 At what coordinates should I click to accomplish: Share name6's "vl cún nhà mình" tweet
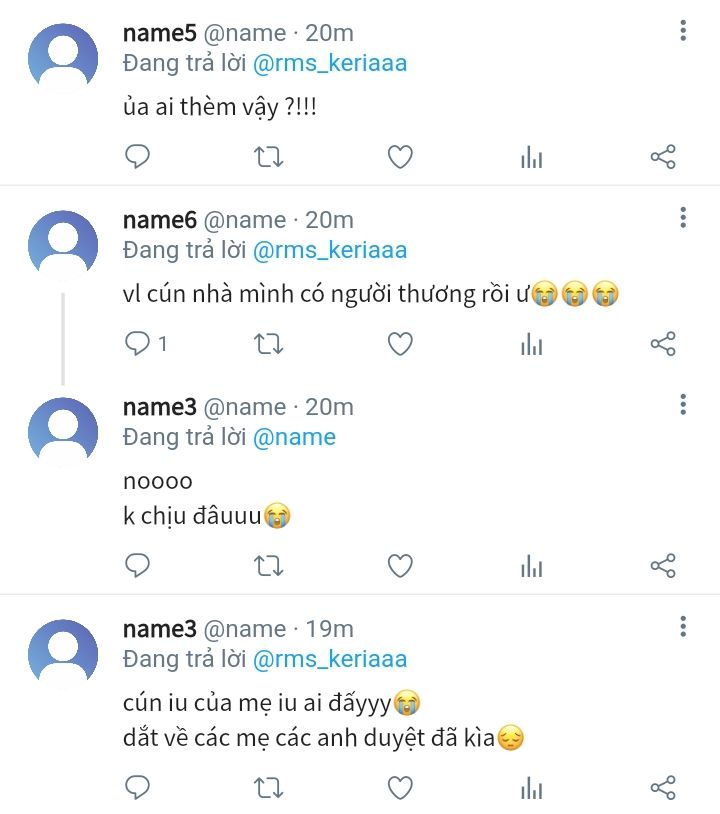click(663, 344)
